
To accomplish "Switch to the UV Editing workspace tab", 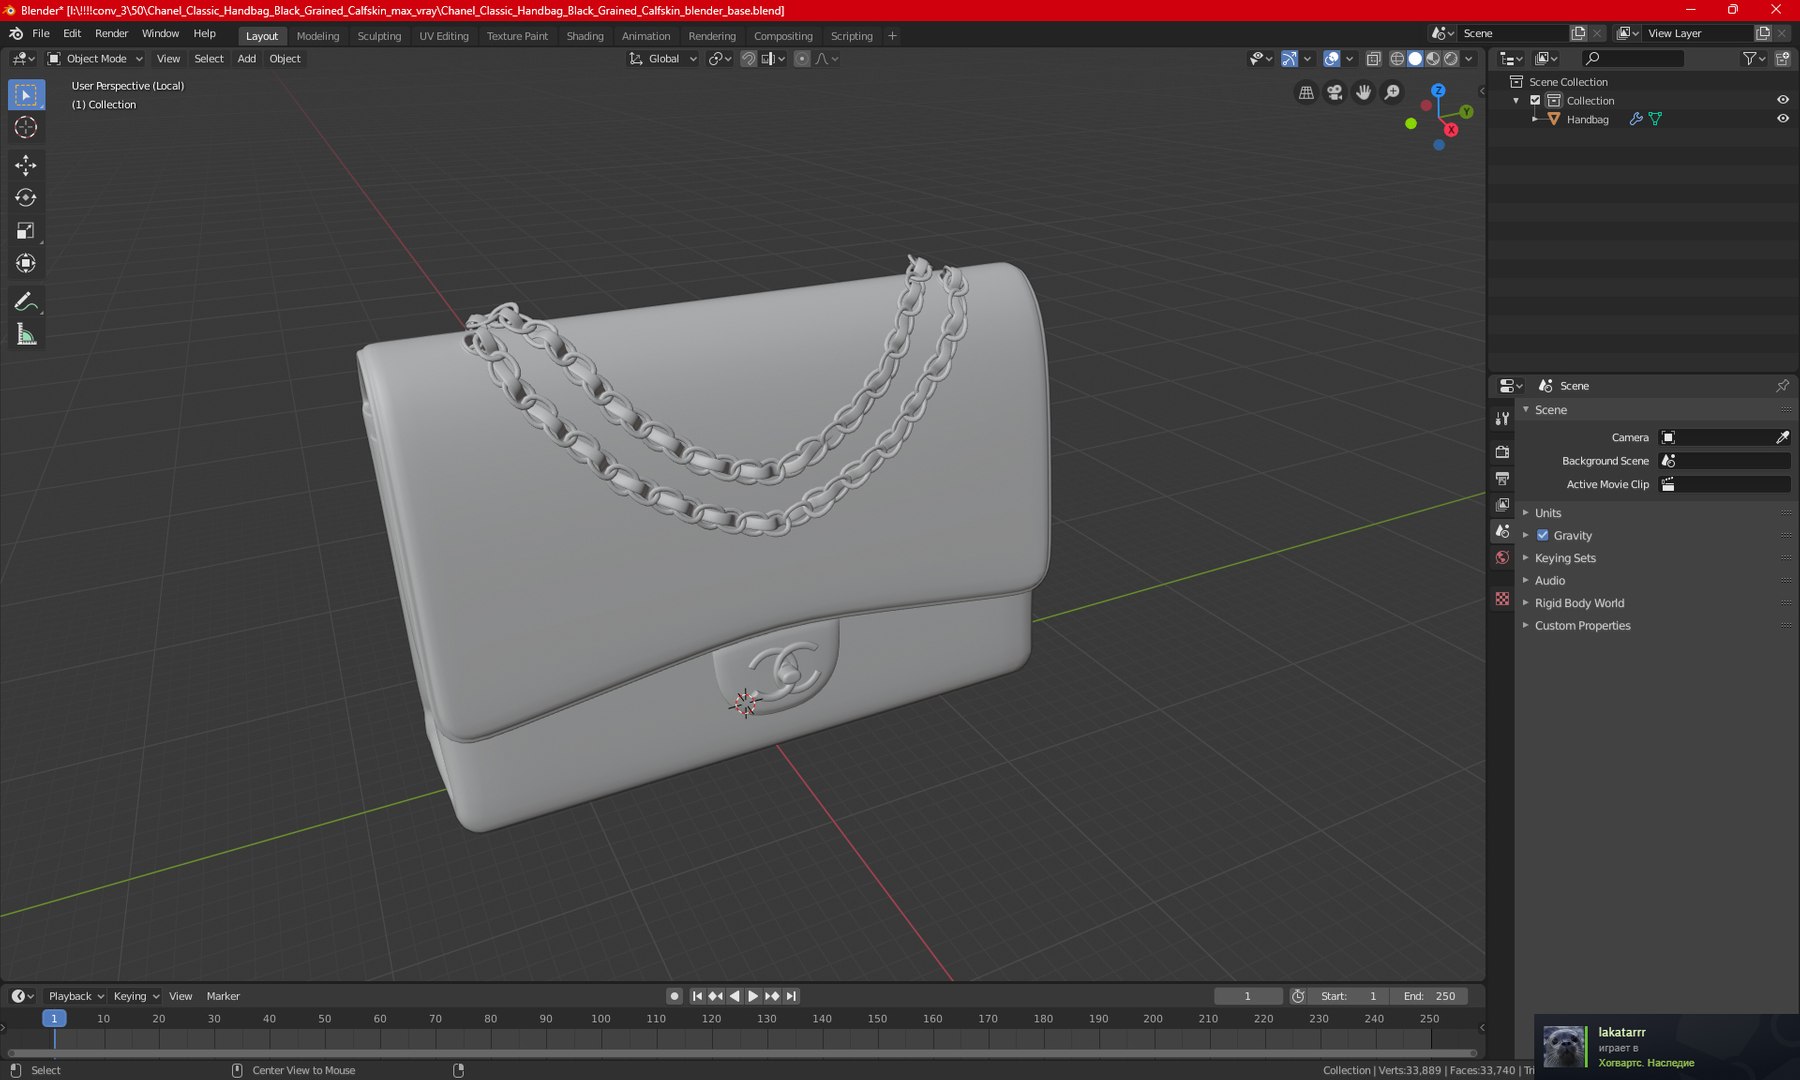I will coord(444,36).
